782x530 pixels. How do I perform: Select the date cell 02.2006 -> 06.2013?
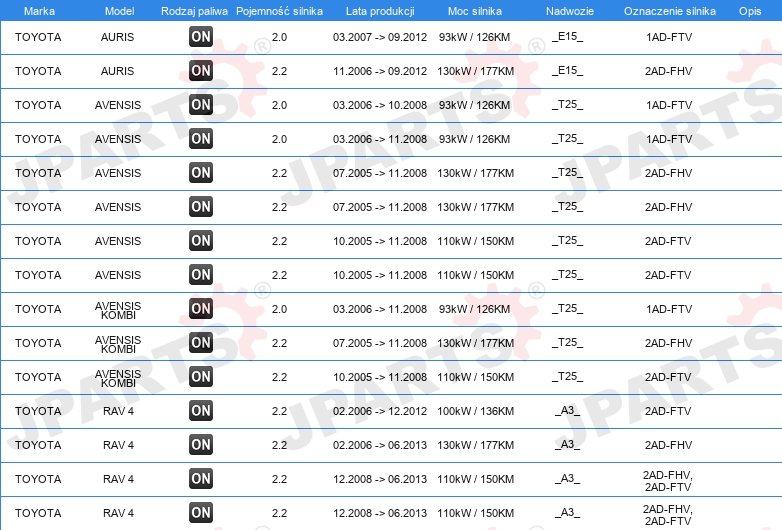pos(380,445)
